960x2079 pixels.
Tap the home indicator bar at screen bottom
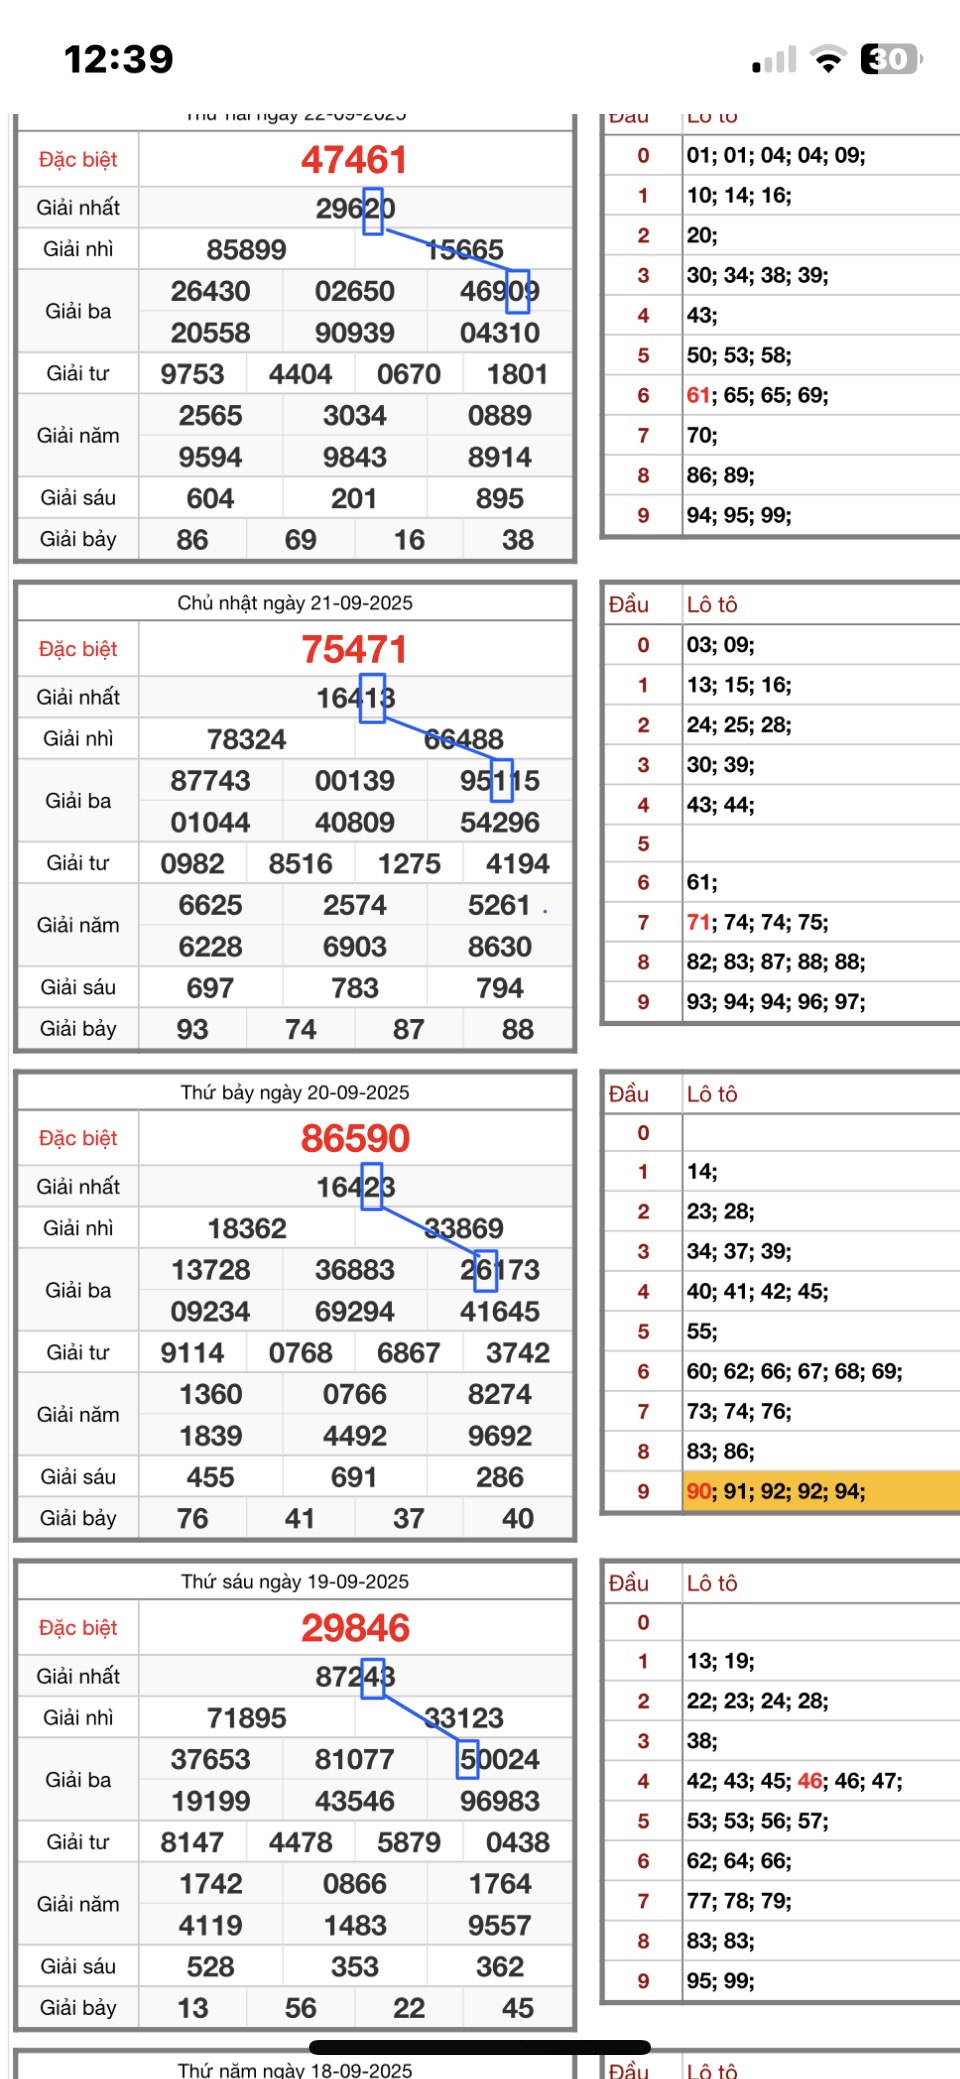point(480,2046)
